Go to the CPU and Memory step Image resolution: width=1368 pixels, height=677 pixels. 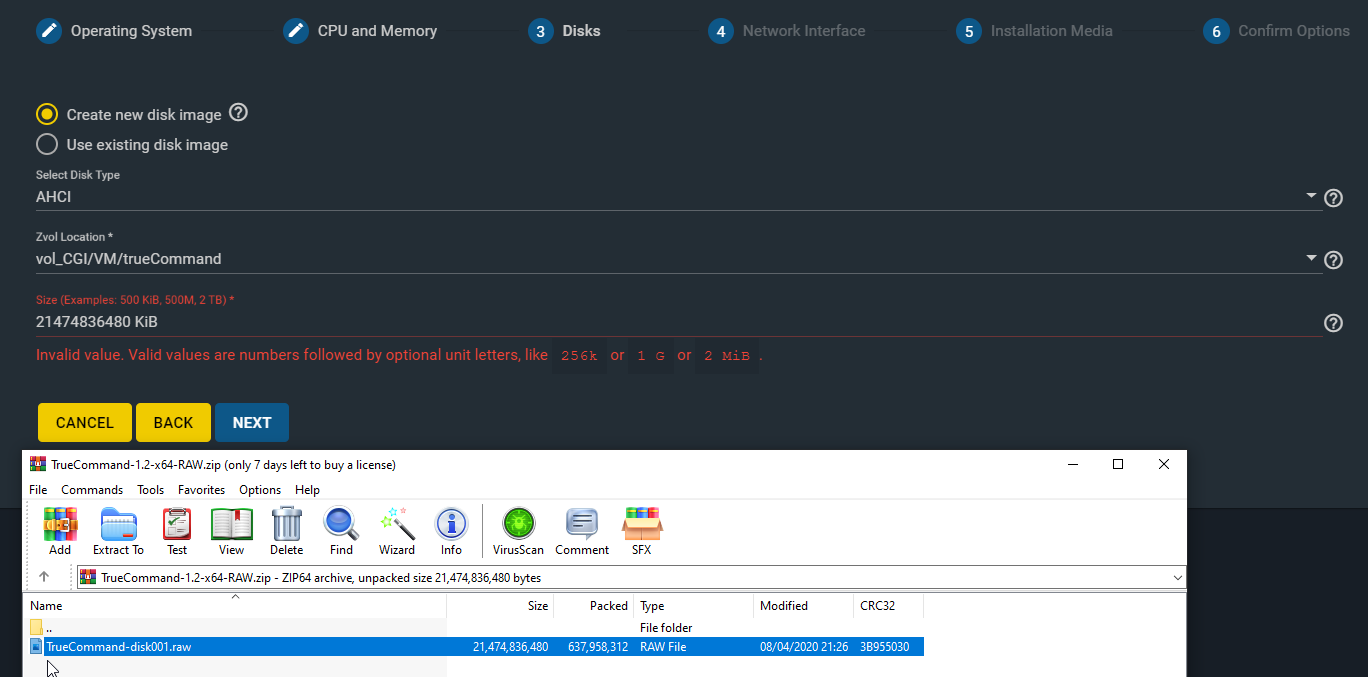(377, 31)
